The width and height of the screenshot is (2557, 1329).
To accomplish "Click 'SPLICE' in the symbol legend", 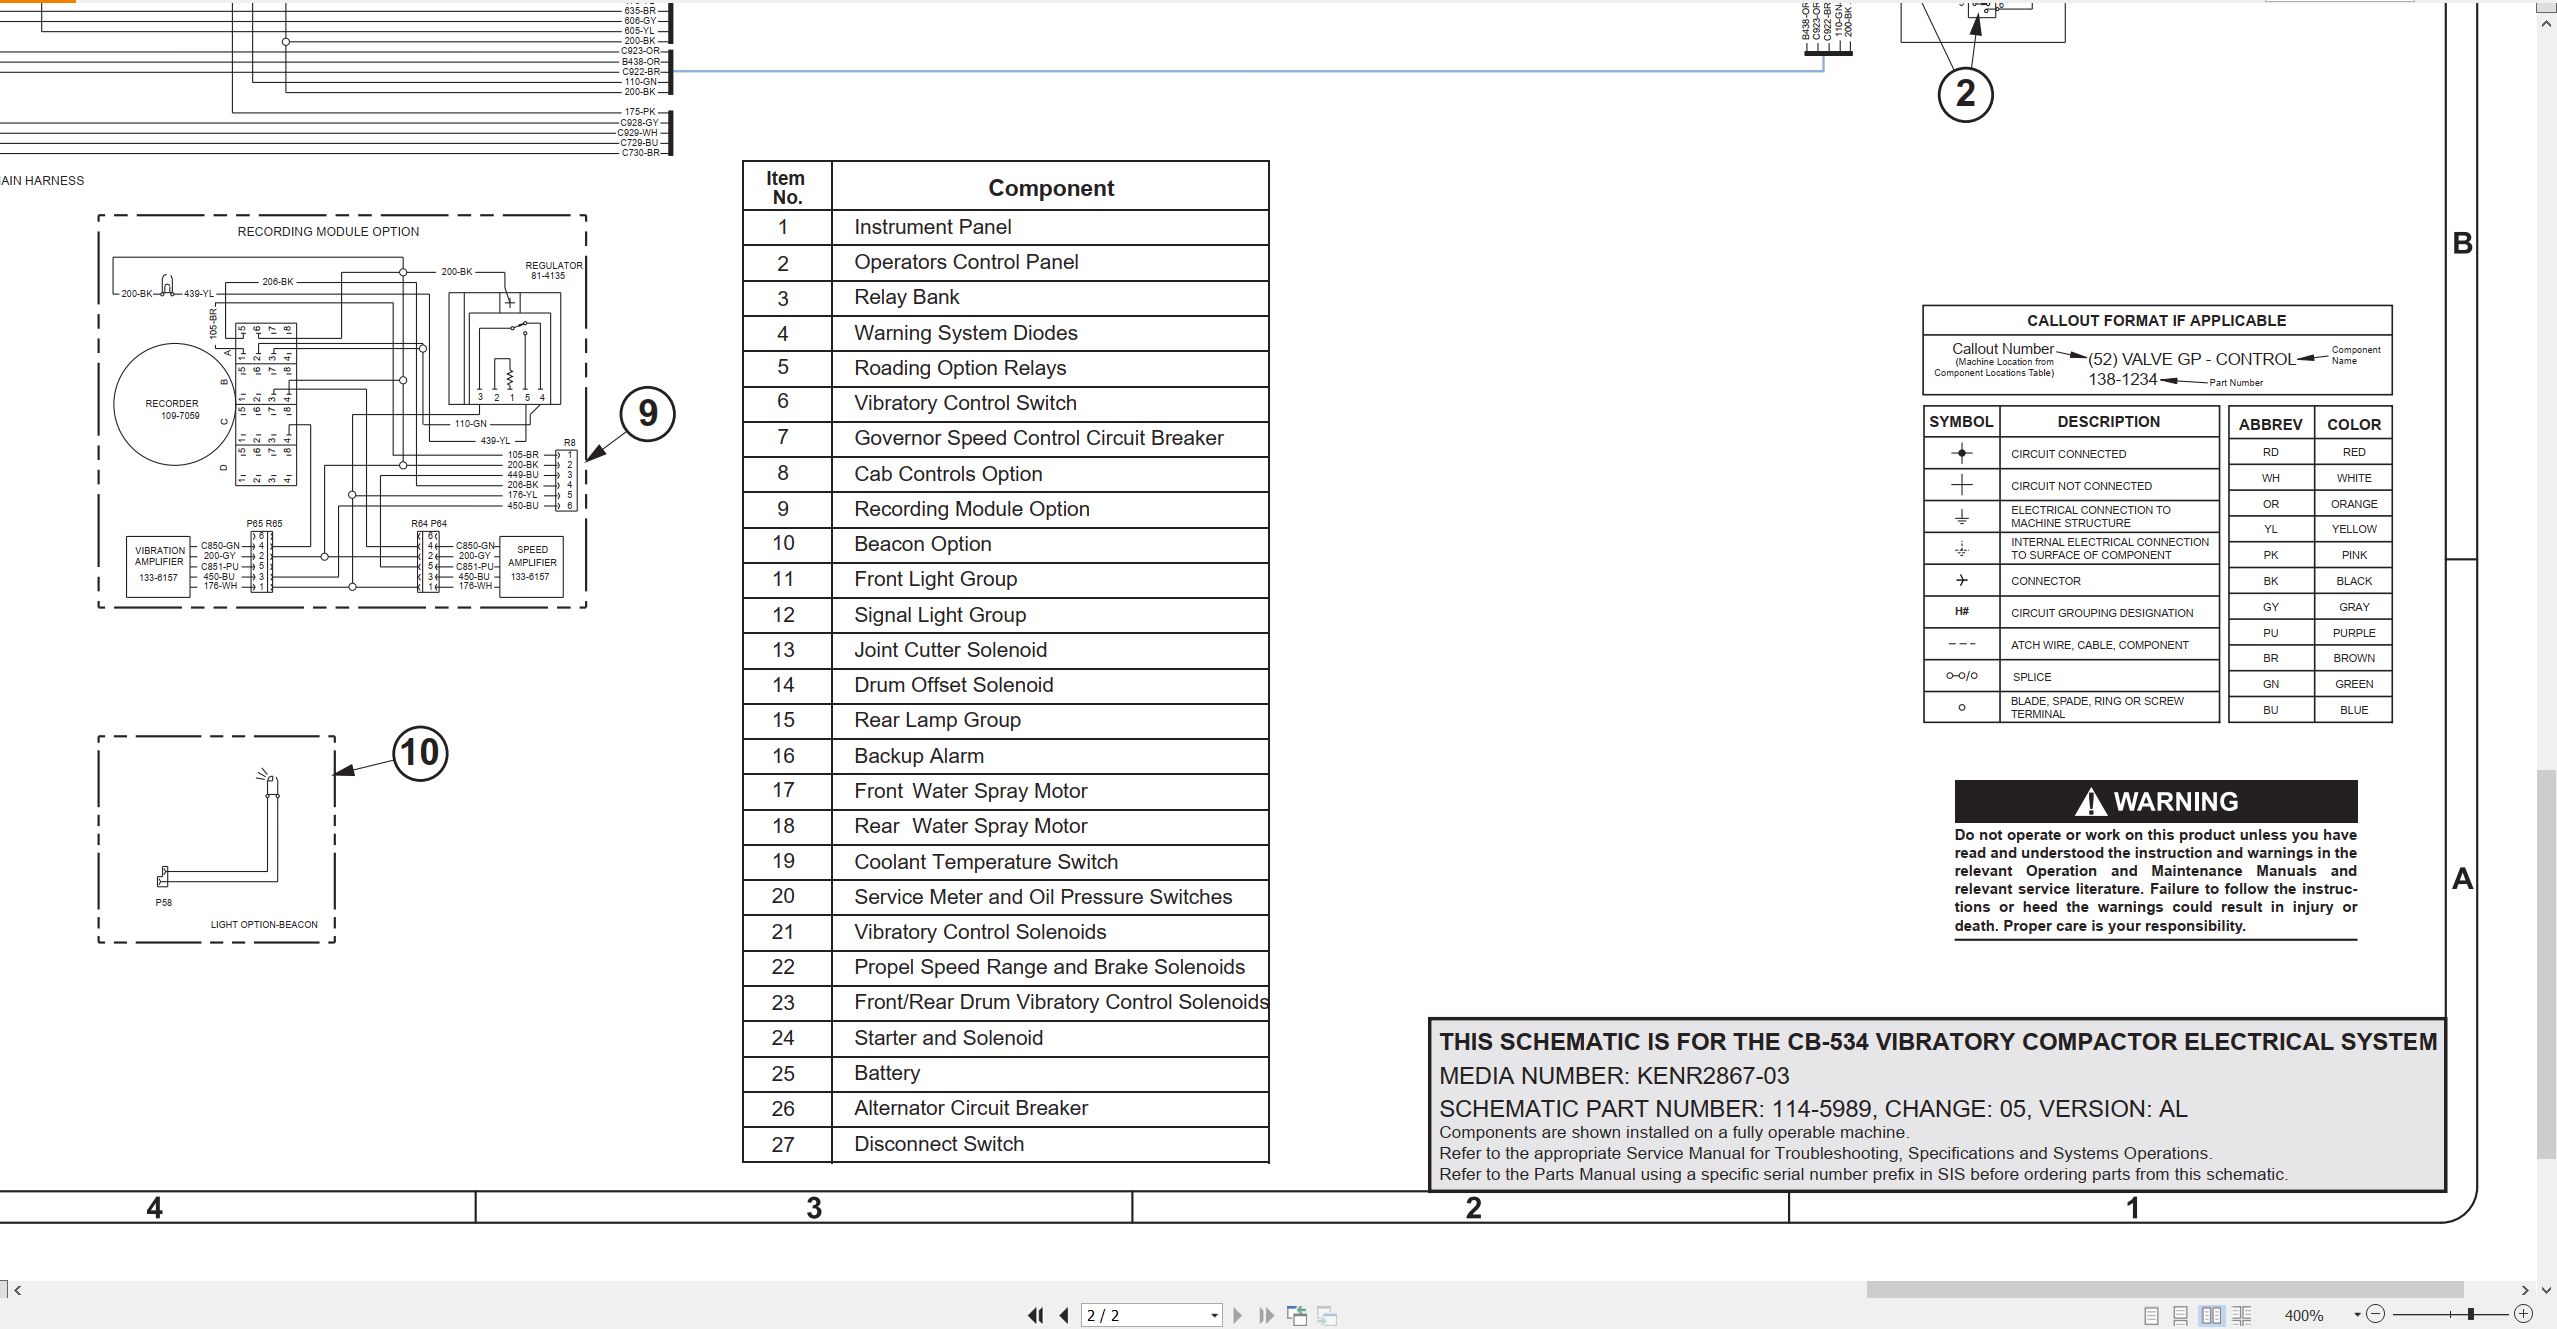I will (2031, 677).
